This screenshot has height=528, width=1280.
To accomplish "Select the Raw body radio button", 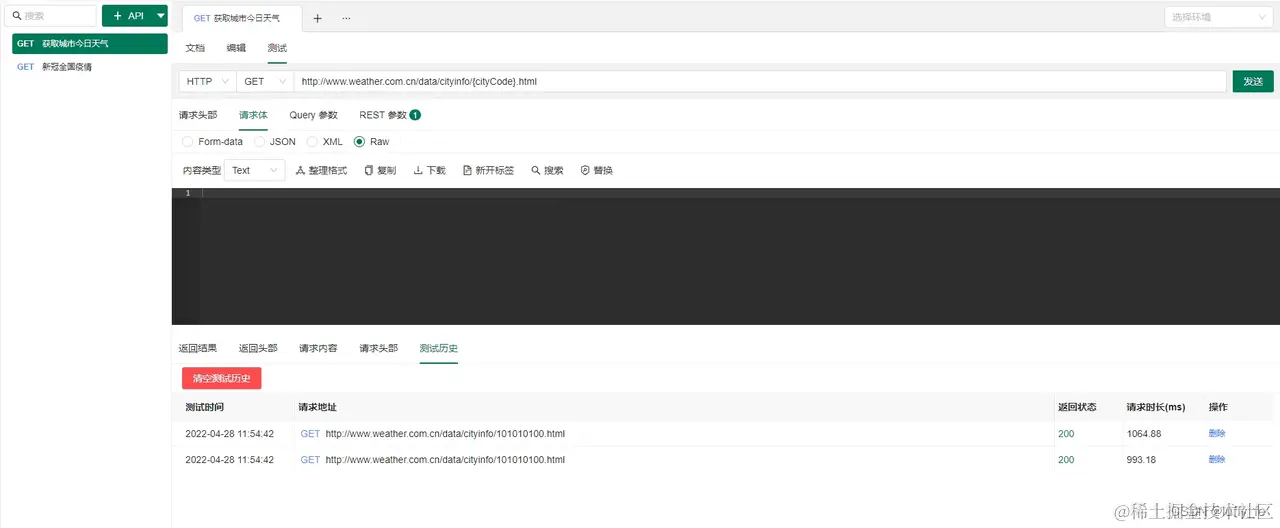I will click(x=360, y=142).
